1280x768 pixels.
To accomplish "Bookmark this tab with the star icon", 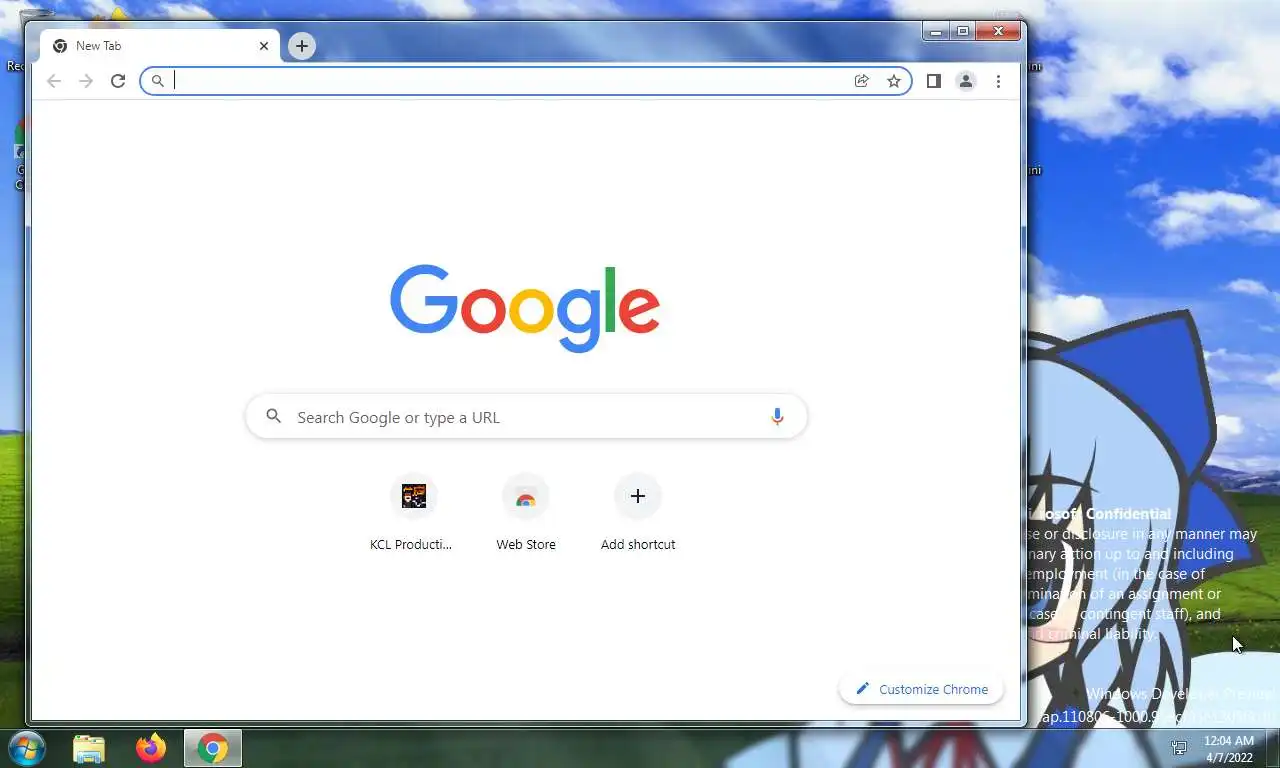I will [x=894, y=81].
